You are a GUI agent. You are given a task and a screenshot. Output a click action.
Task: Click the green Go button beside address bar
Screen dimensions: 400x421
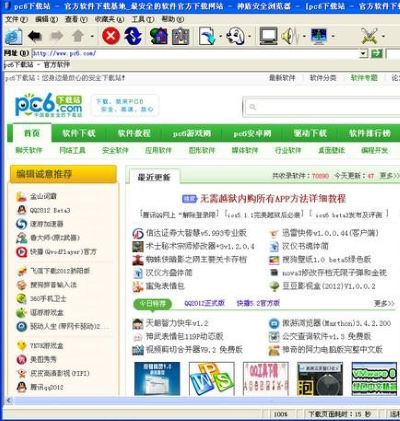click(377, 53)
